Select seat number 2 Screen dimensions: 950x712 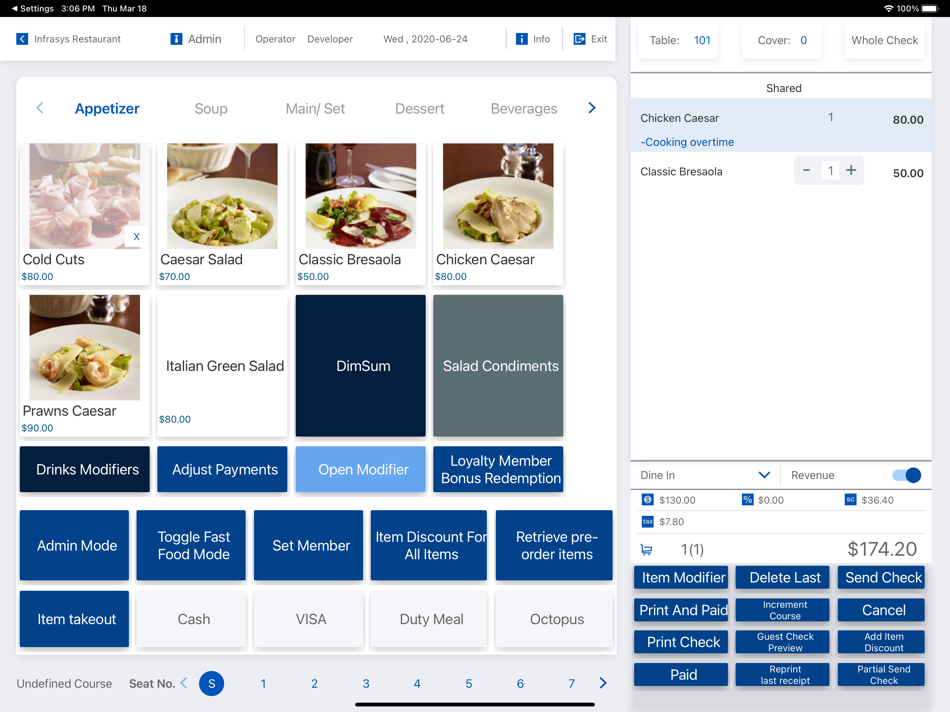(314, 684)
